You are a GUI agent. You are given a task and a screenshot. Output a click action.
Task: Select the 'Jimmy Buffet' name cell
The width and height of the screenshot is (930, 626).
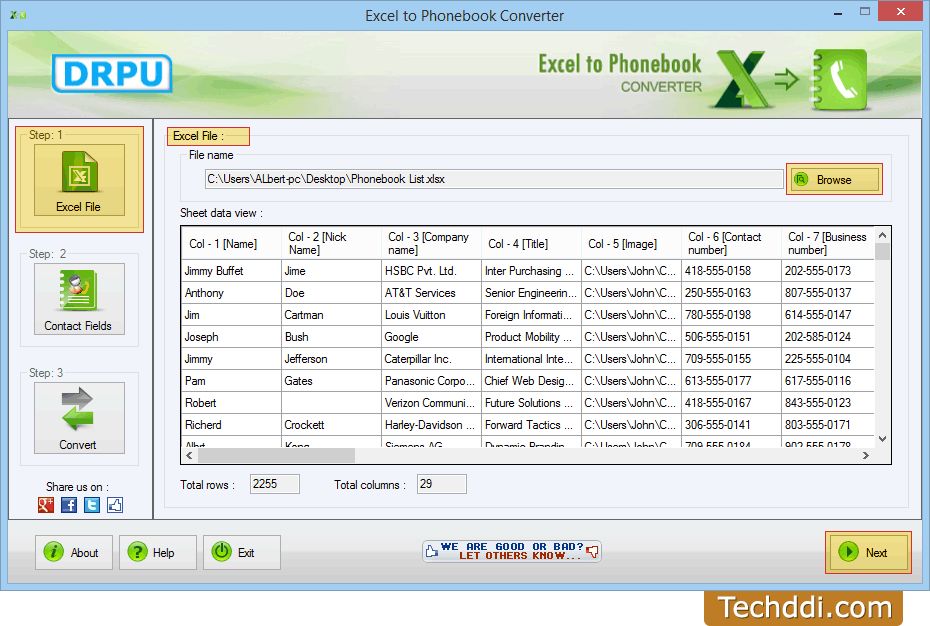pyautogui.click(x=231, y=271)
